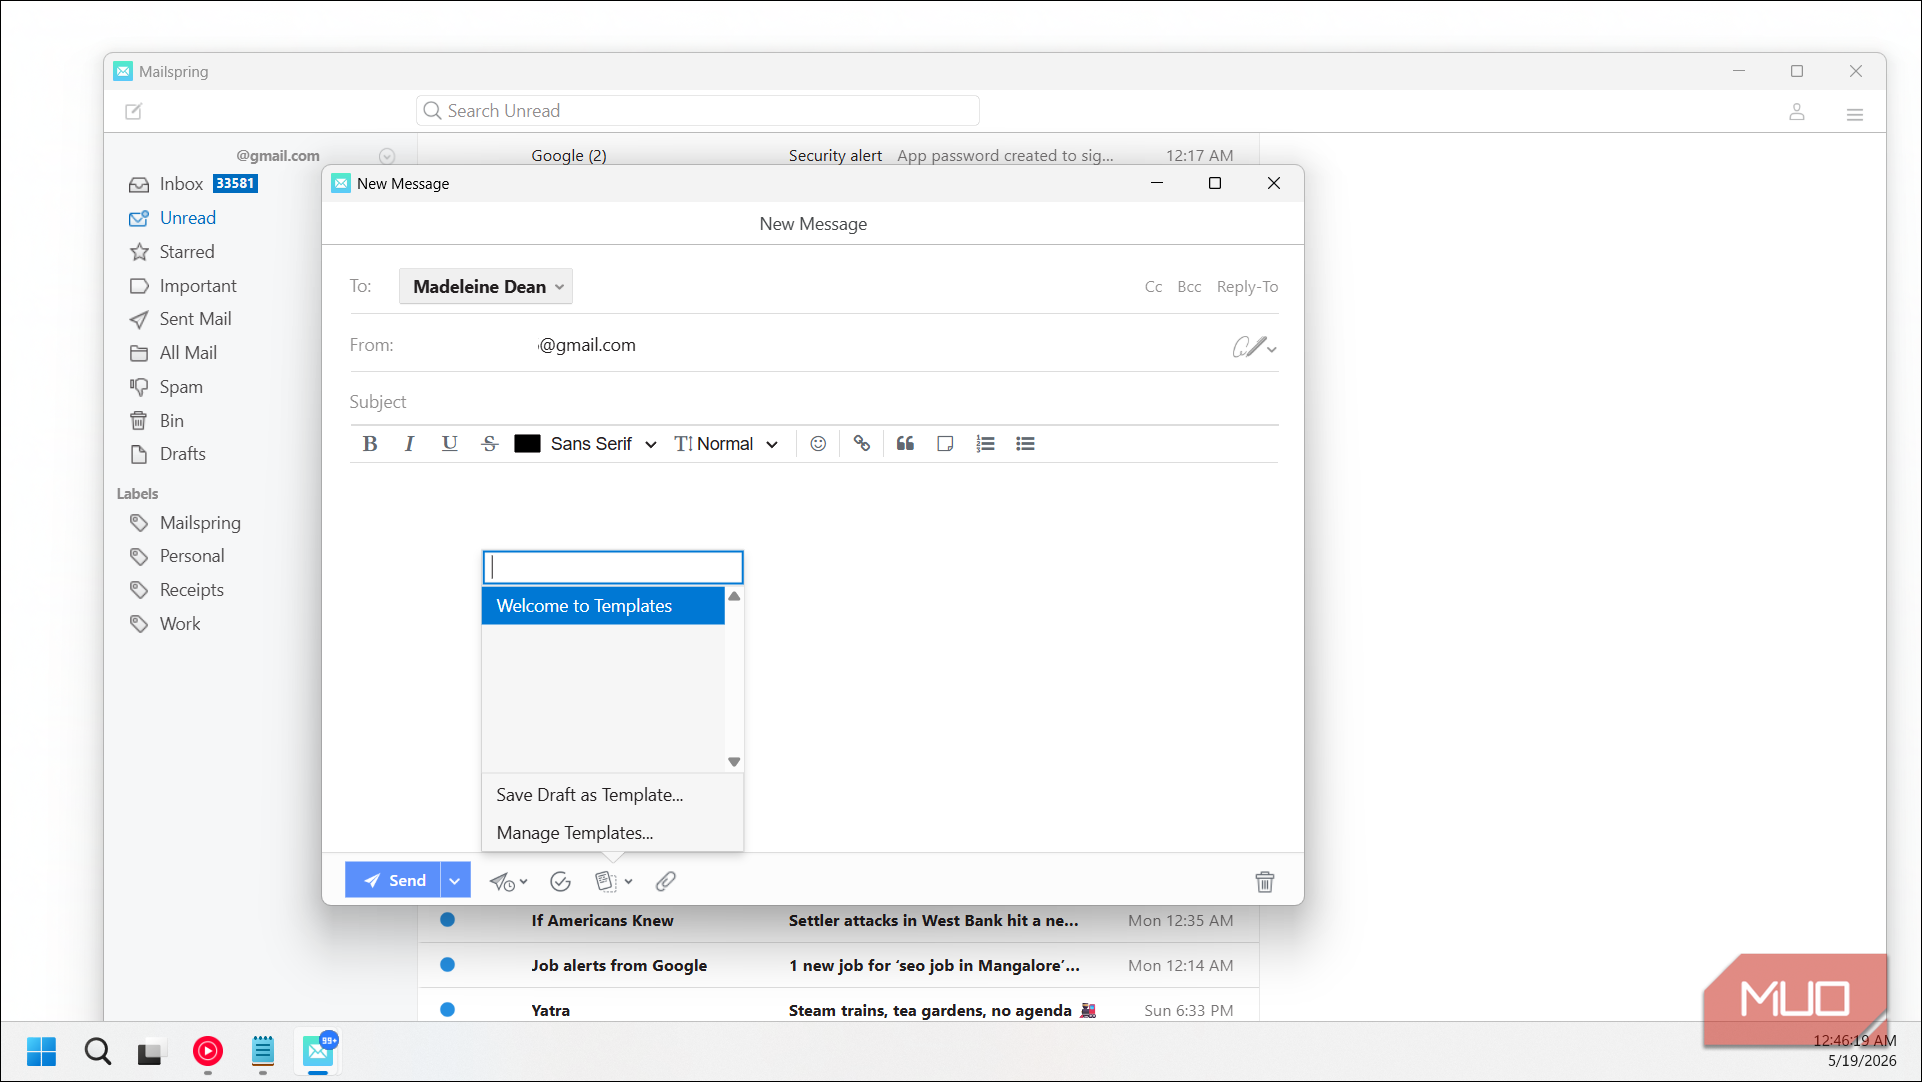1922x1082 pixels.
Task: Open the Windows Start menu
Action: pos(41,1052)
